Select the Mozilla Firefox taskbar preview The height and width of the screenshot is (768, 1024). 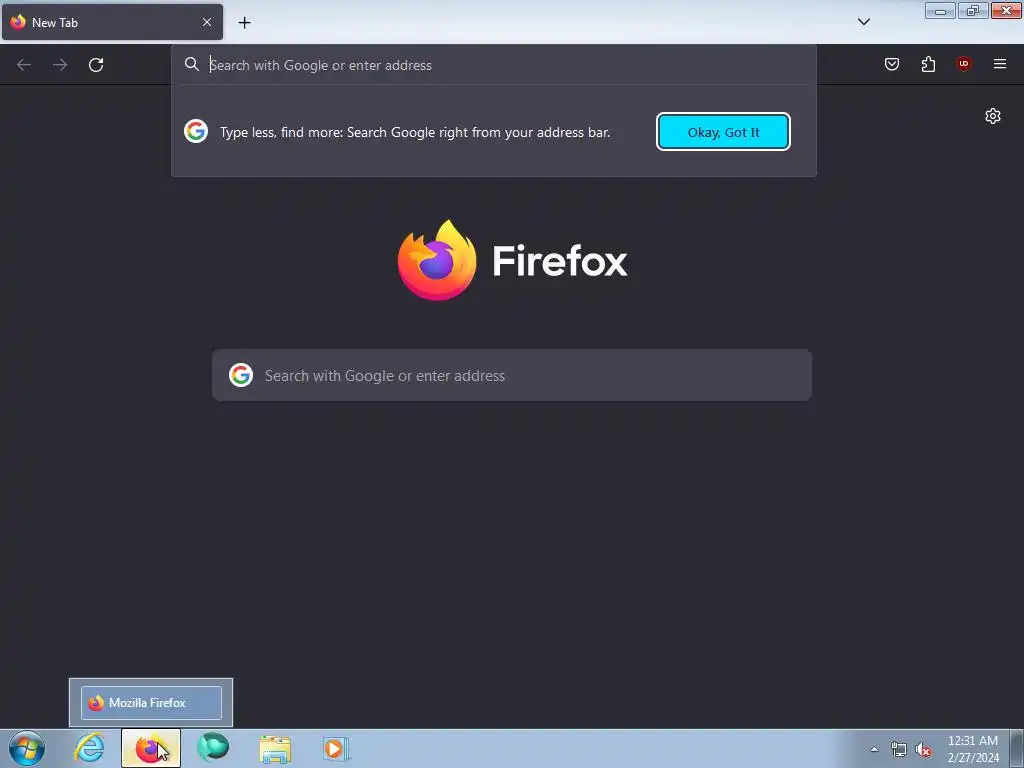[x=151, y=703]
